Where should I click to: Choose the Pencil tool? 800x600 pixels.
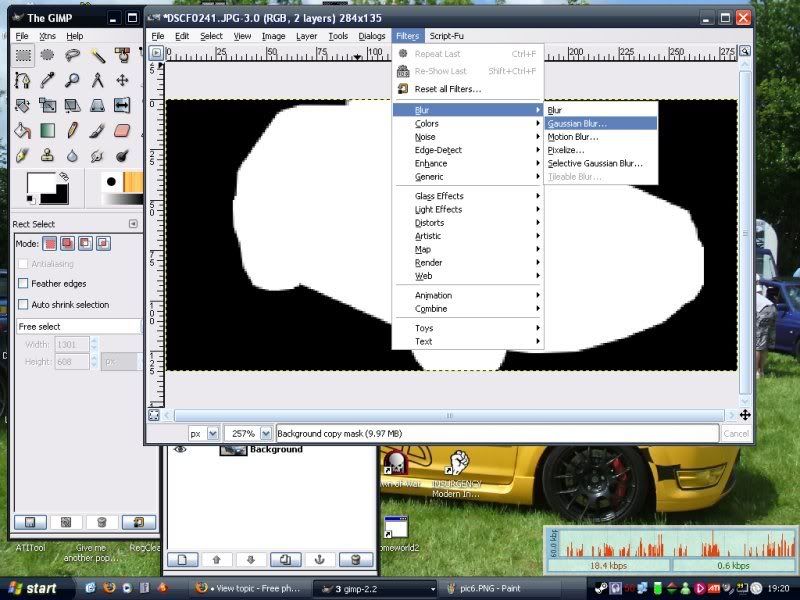(x=72, y=131)
